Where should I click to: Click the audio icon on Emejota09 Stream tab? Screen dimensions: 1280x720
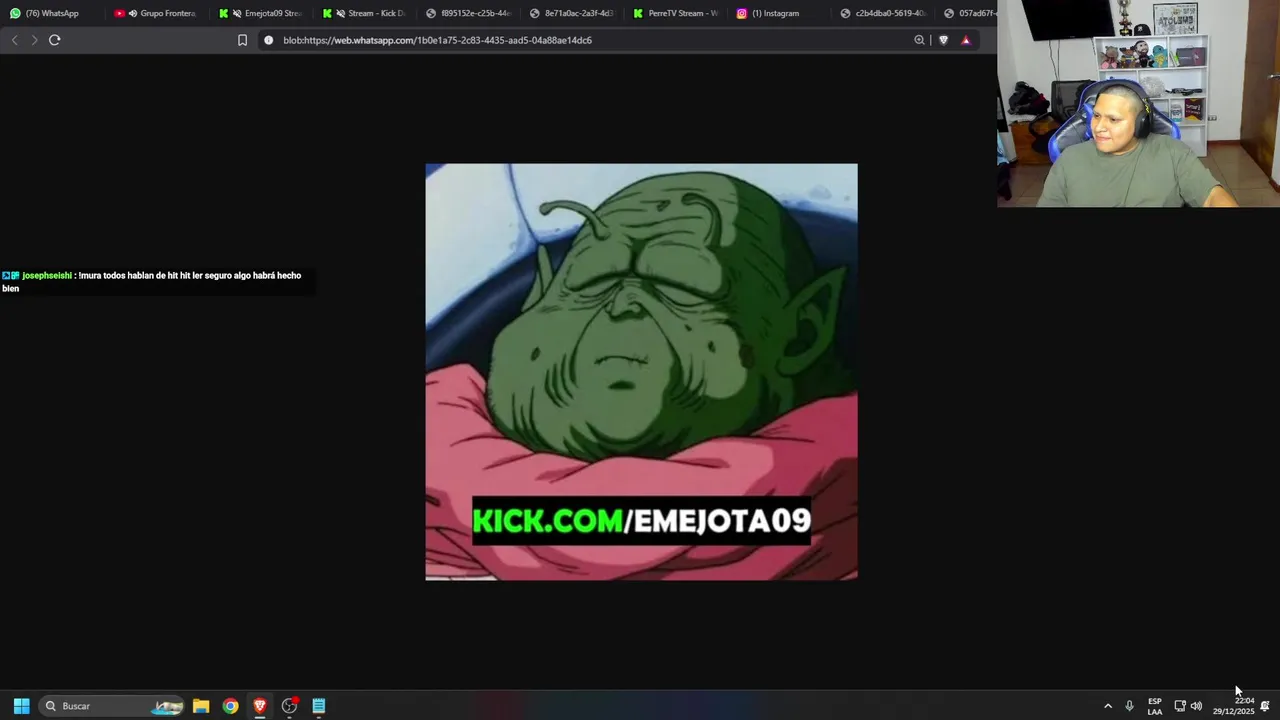[x=237, y=13]
